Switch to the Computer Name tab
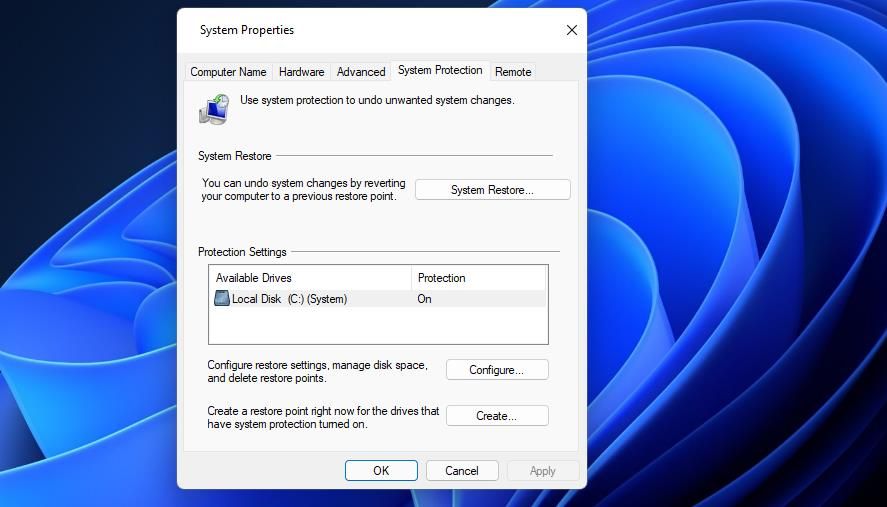 (x=228, y=72)
